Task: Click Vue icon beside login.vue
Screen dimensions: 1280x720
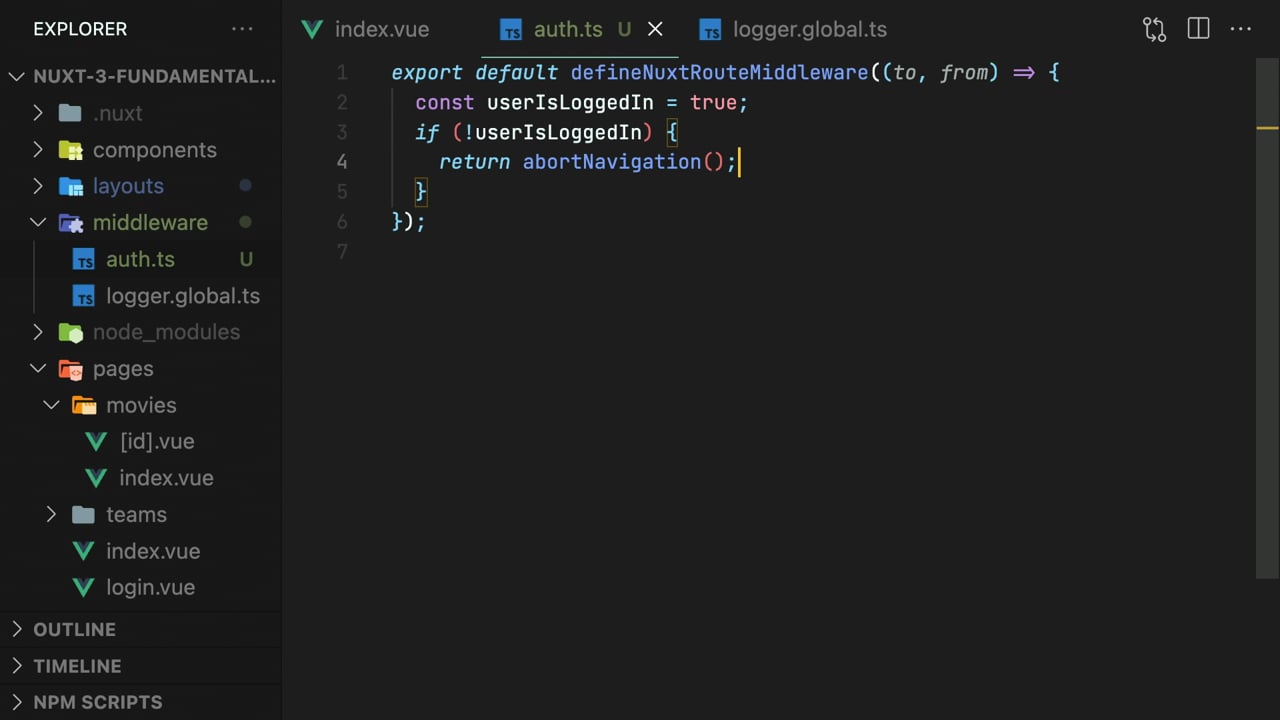Action: (x=84, y=587)
